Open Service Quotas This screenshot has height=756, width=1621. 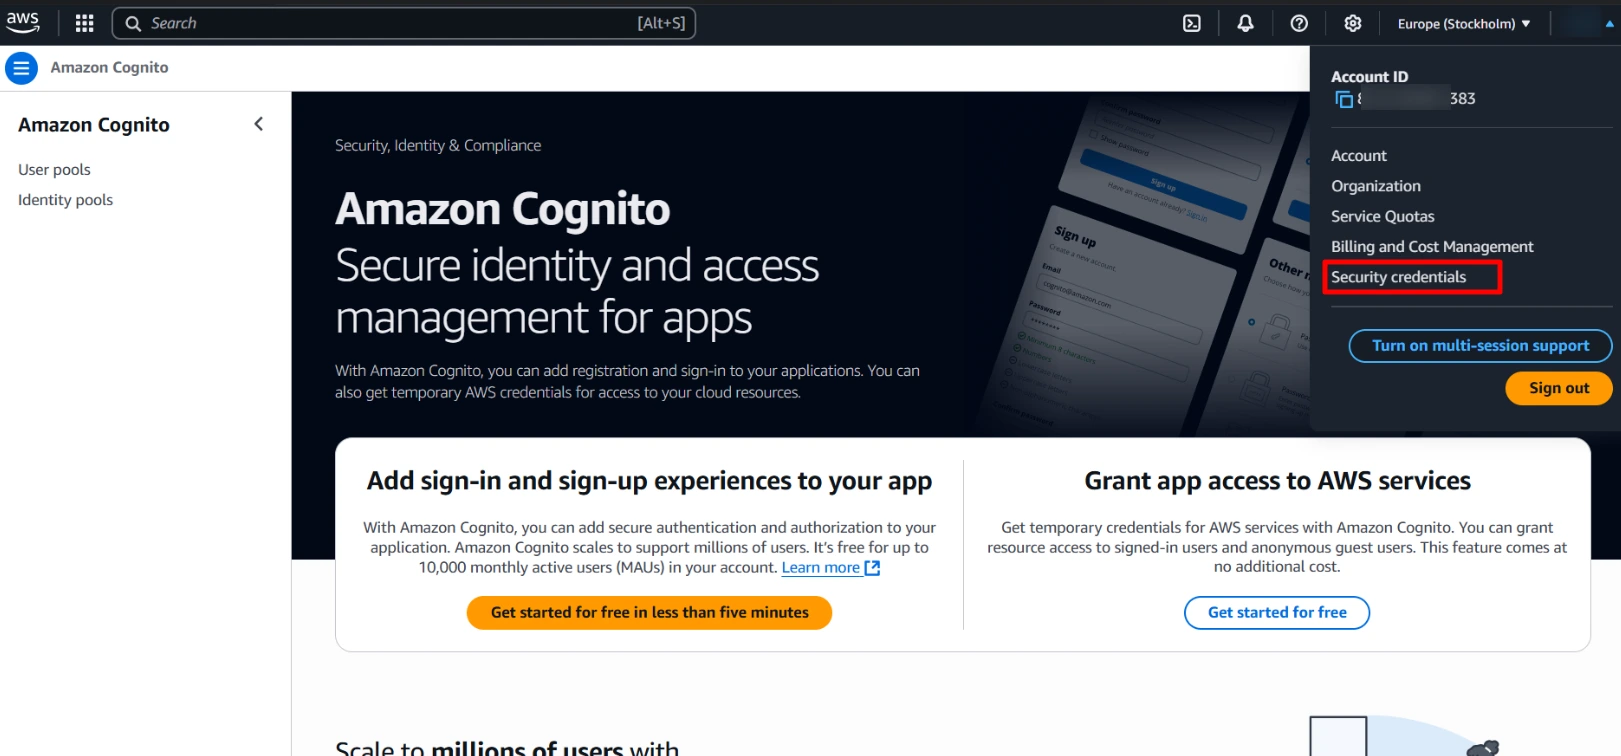pos(1383,216)
